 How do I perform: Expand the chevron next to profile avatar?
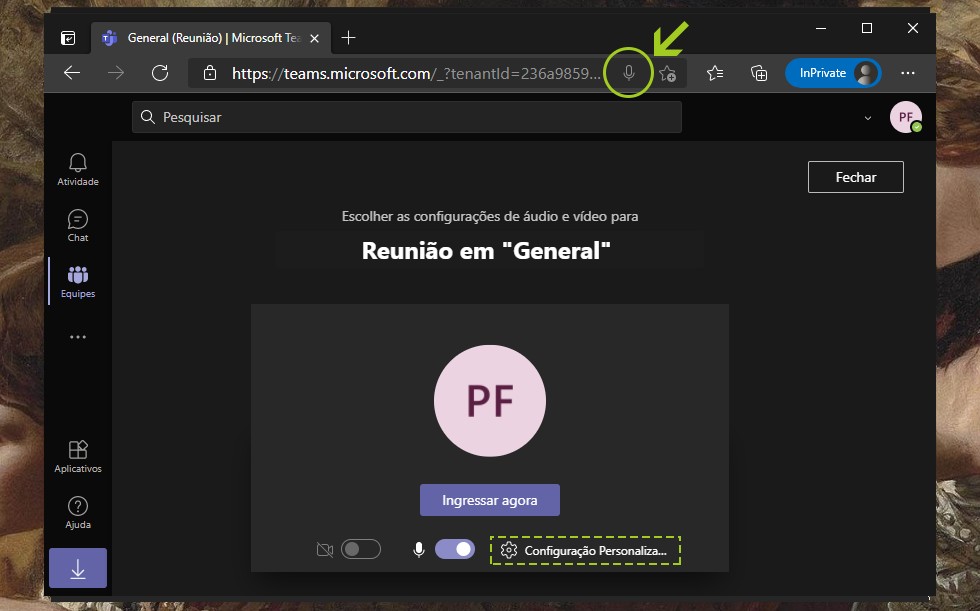click(868, 117)
